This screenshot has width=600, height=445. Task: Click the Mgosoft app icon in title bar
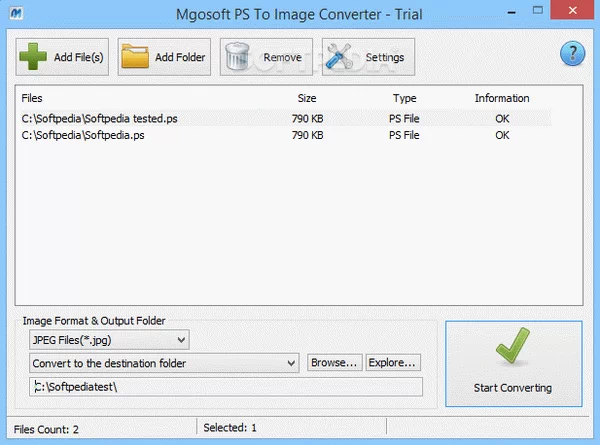click(13, 12)
